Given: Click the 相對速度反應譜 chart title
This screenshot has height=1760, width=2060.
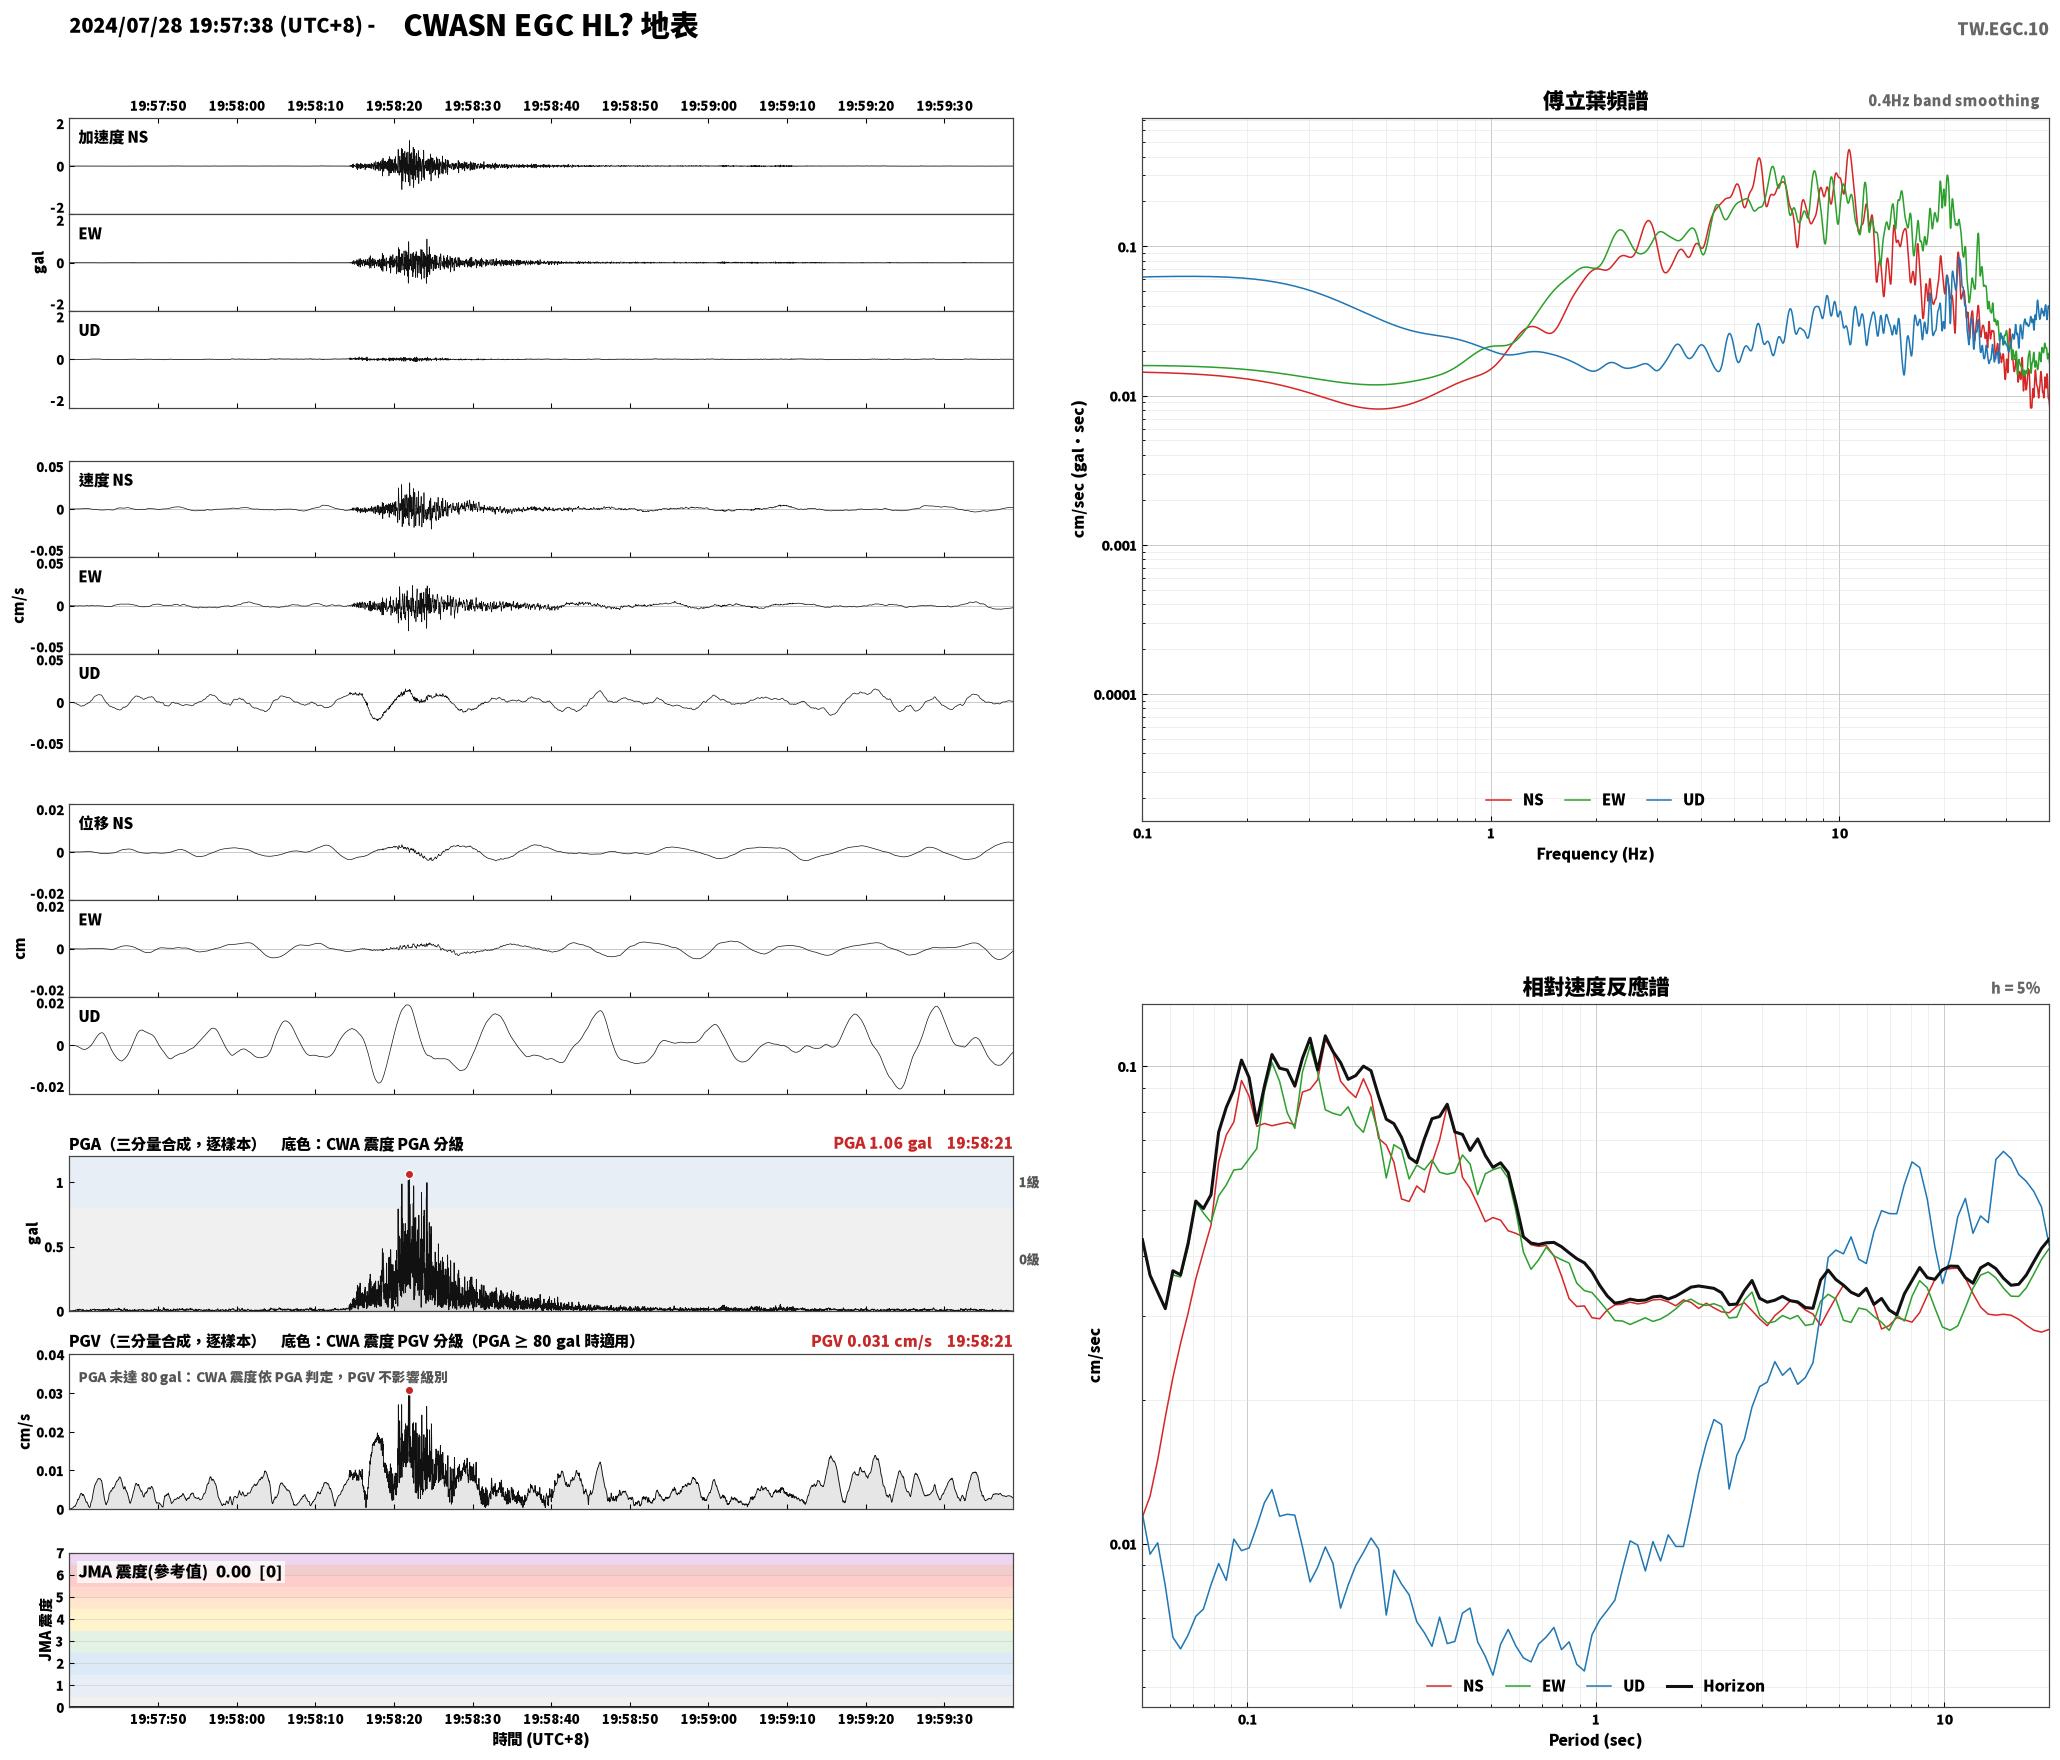Looking at the screenshot, I should pos(1595,986).
